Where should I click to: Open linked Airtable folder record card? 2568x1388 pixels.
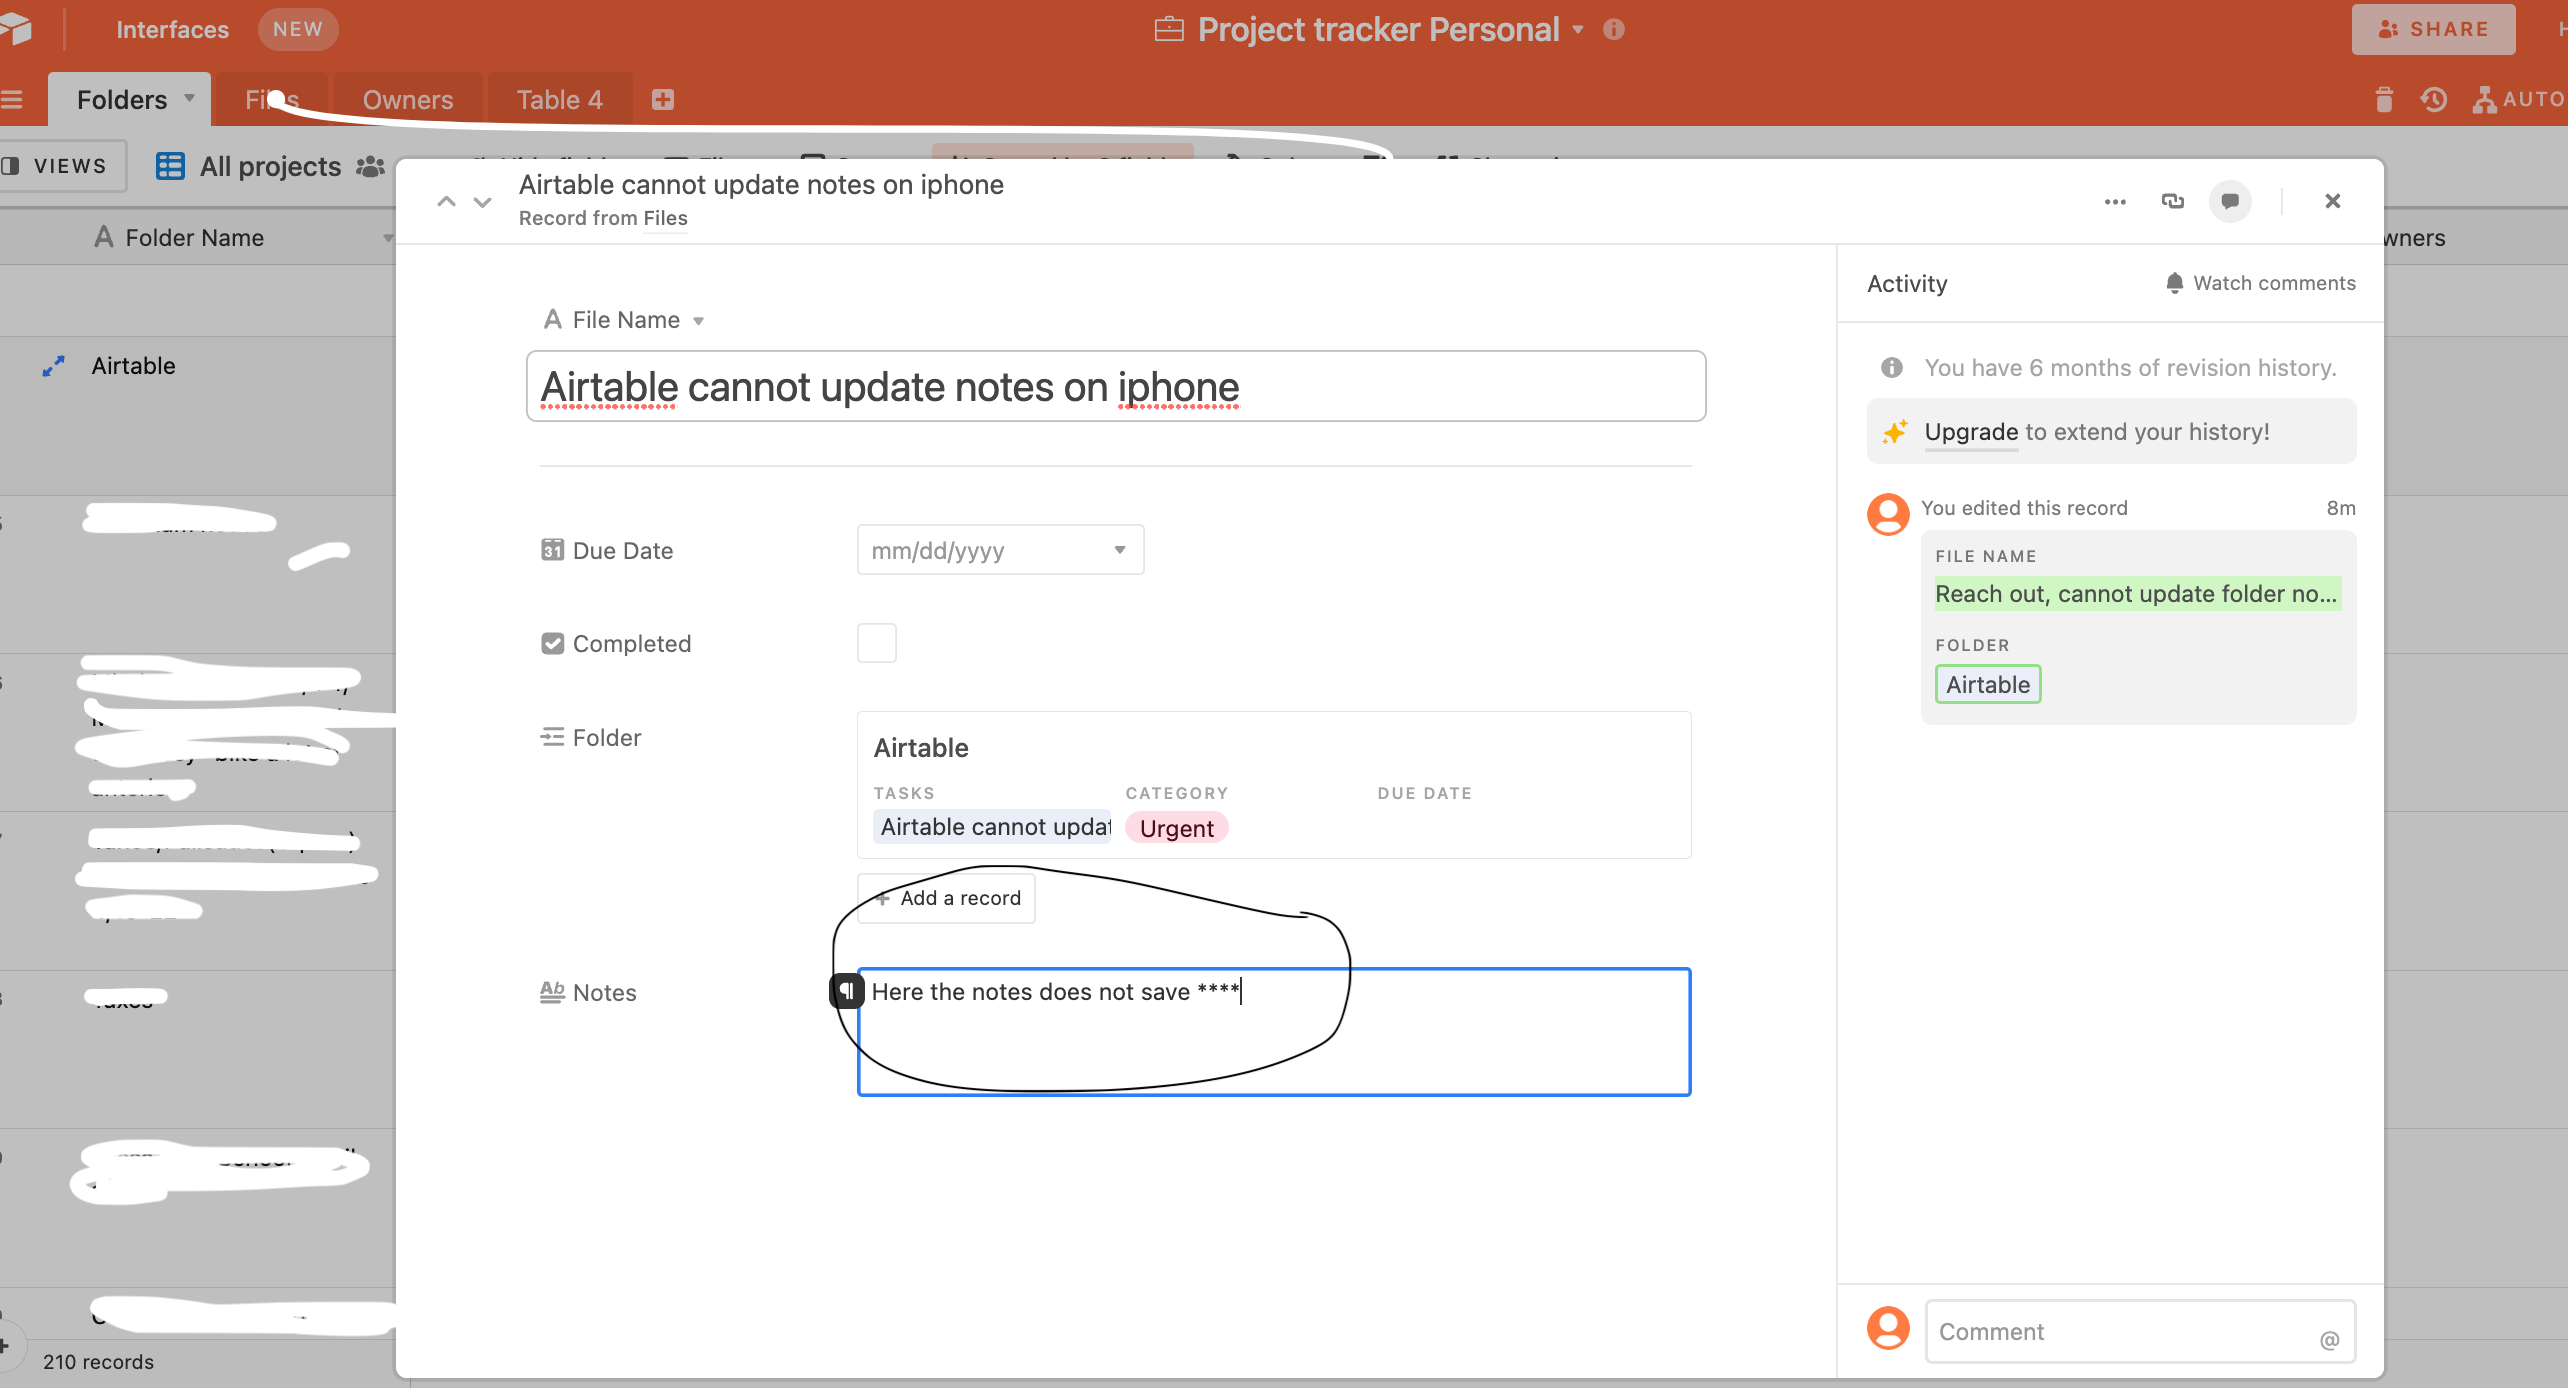point(1274,785)
